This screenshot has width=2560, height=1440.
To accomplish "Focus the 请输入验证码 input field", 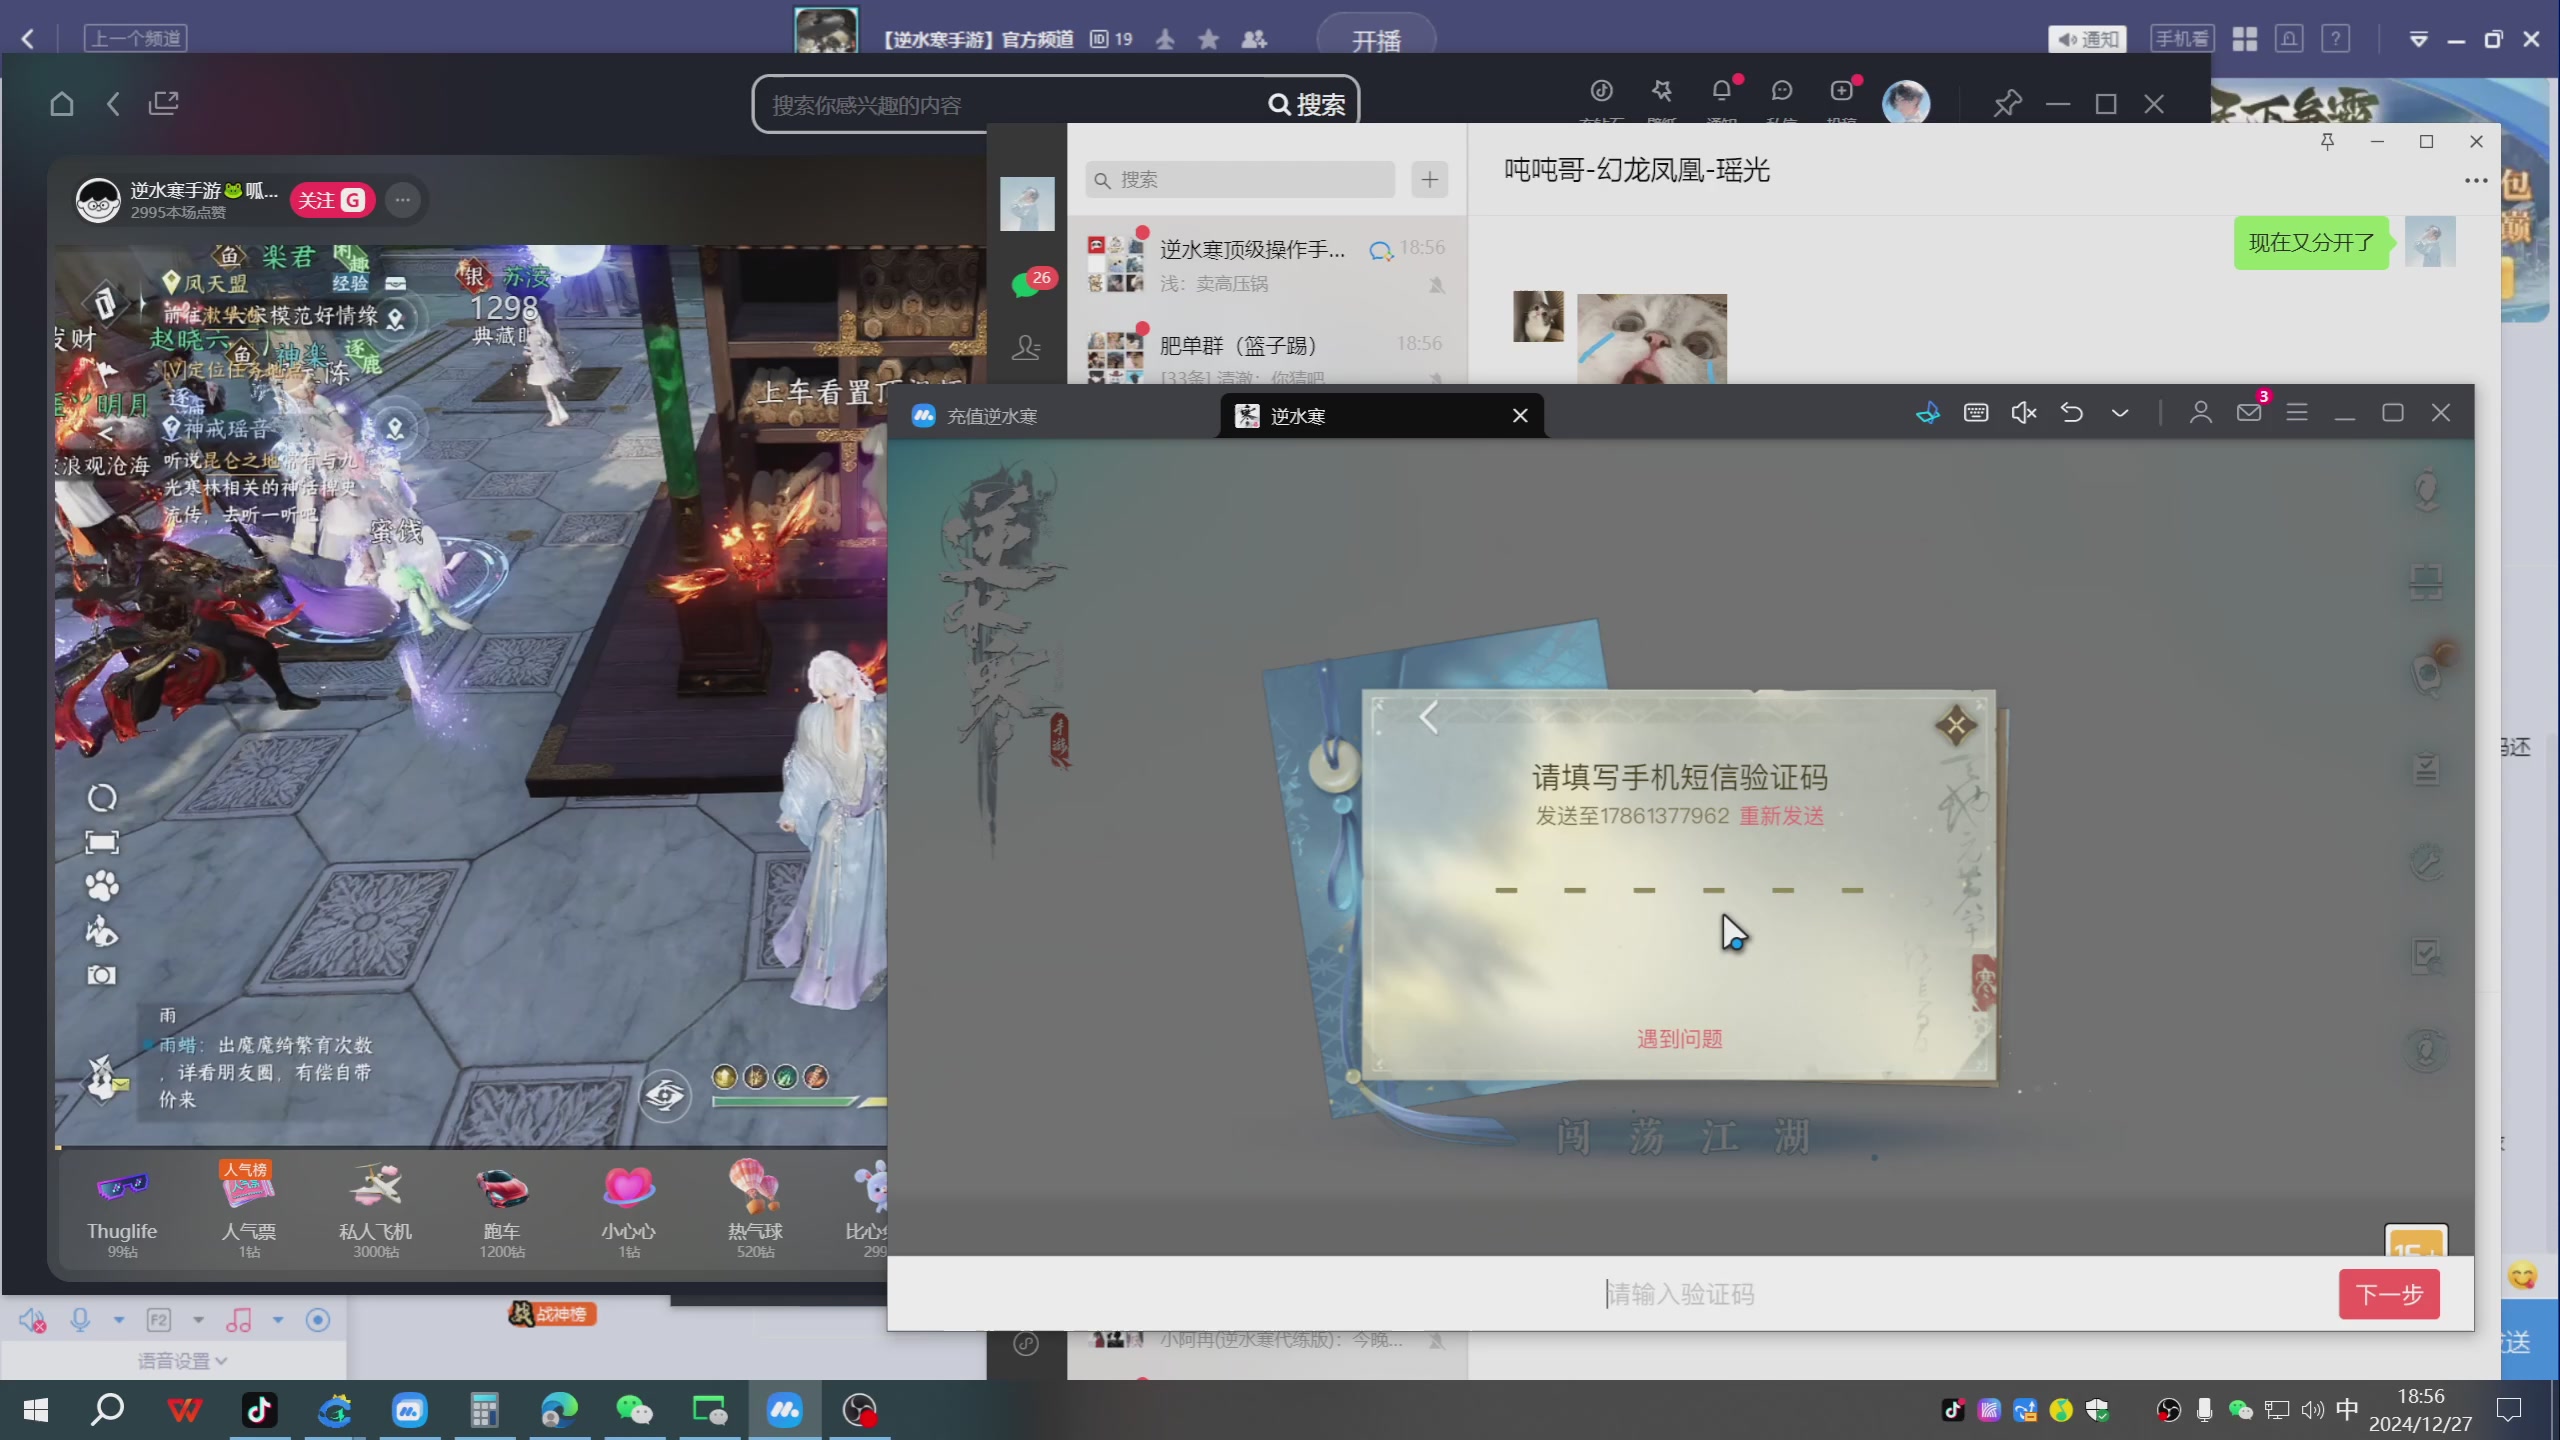I will [1680, 1294].
